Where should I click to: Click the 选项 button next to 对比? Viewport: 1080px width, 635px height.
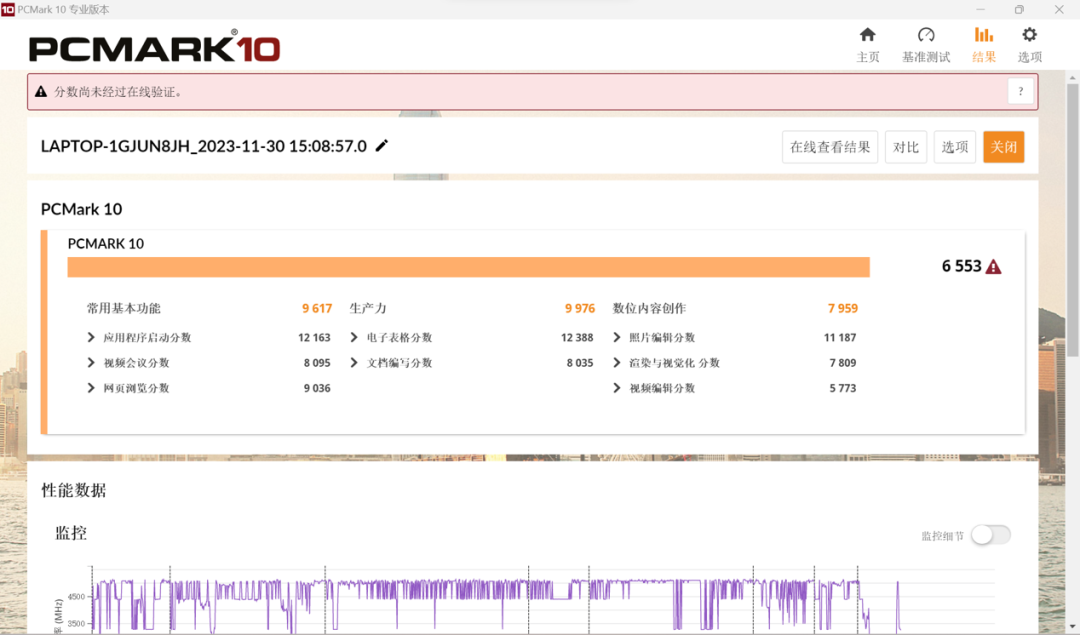[955, 147]
